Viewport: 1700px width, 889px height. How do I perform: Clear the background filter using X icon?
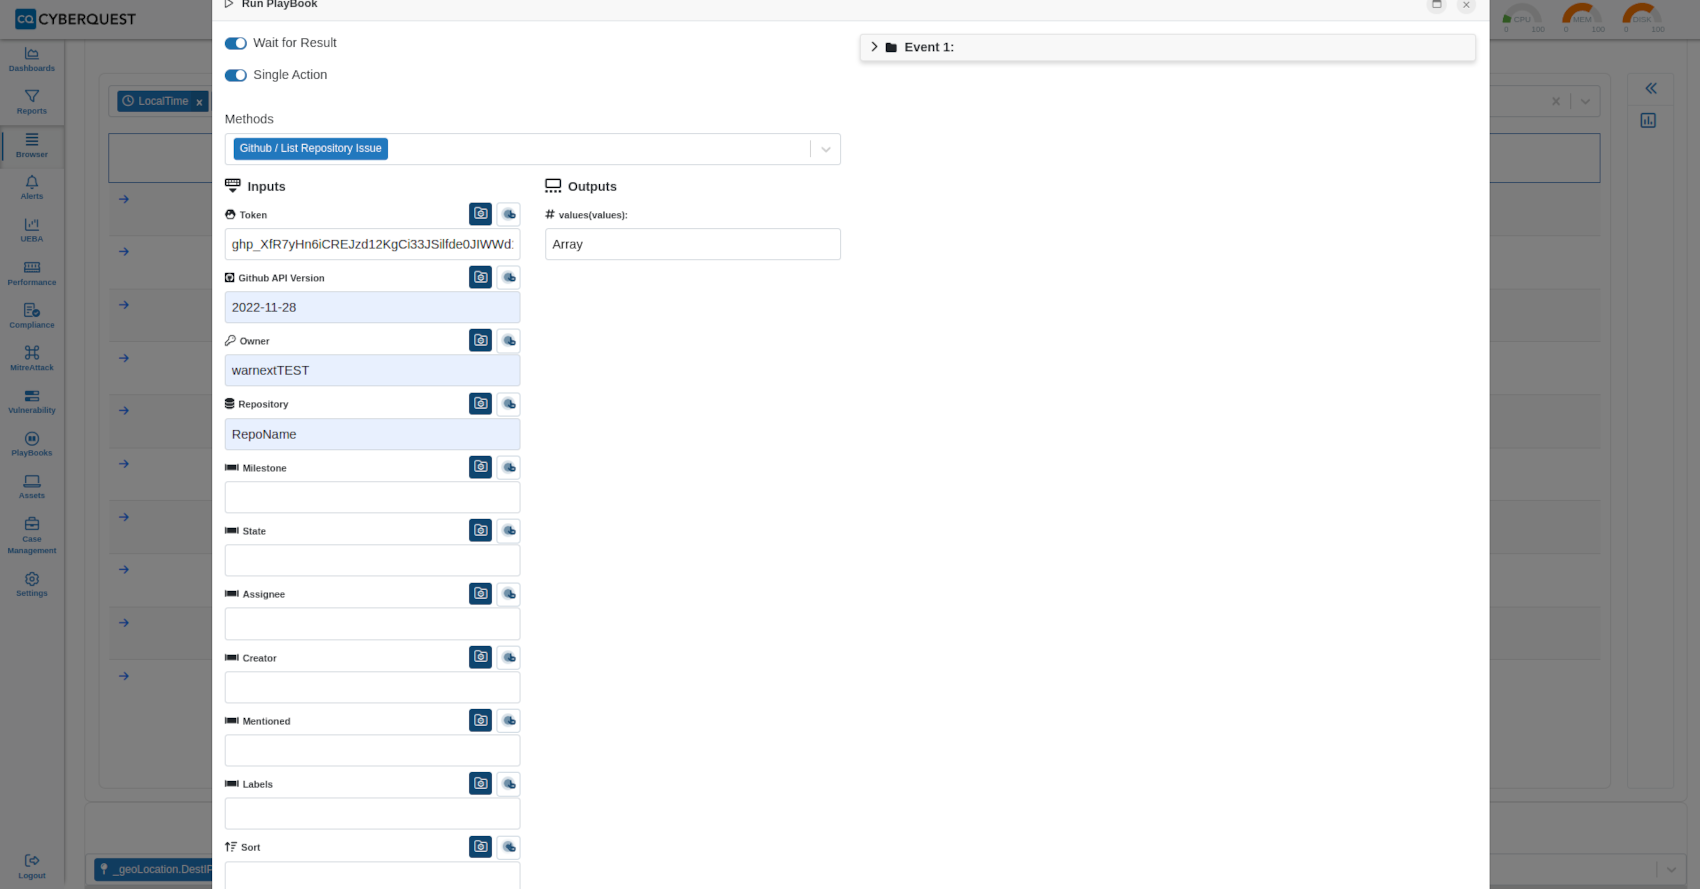coord(1556,101)
